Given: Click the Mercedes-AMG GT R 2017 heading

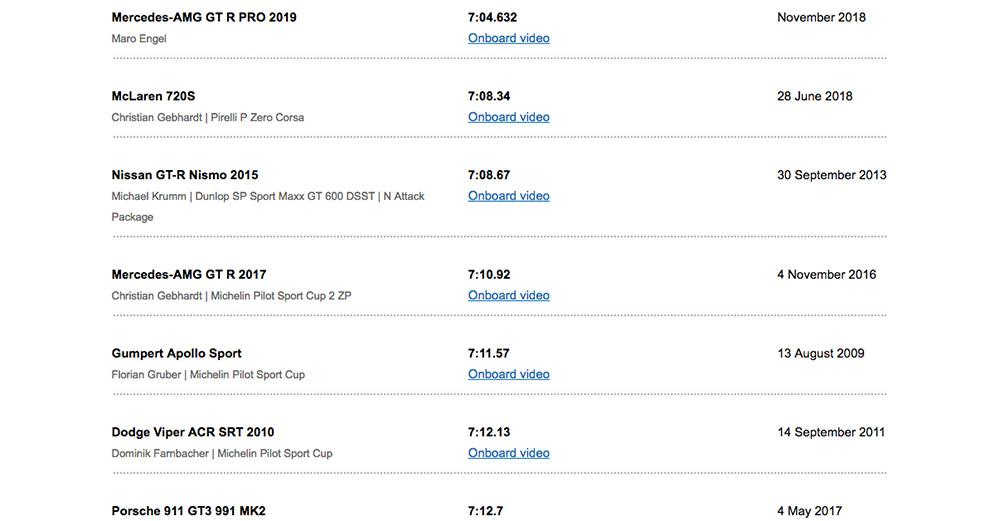Looking at the screenshot, I should (x=189, y=274).
